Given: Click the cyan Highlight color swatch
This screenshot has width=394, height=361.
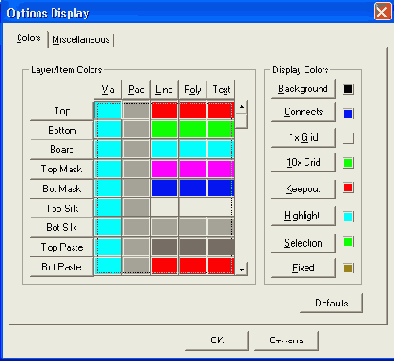Looking at the screenshot, I should click(x=348, y=217).
